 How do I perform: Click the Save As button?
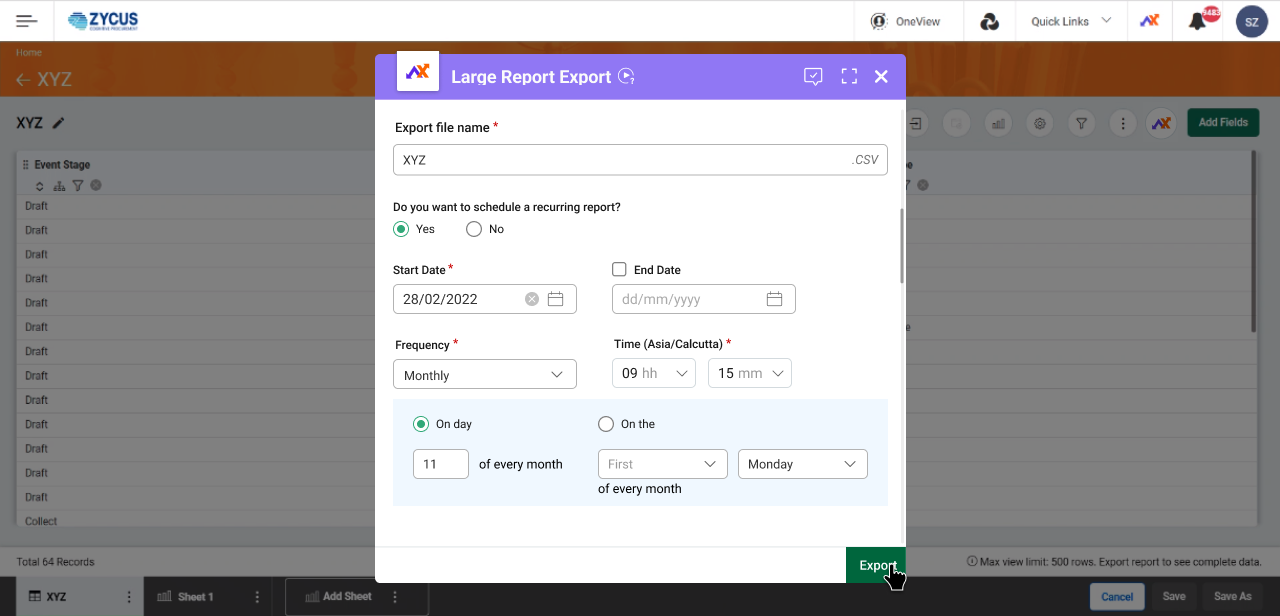click(x=1232, y=595)
